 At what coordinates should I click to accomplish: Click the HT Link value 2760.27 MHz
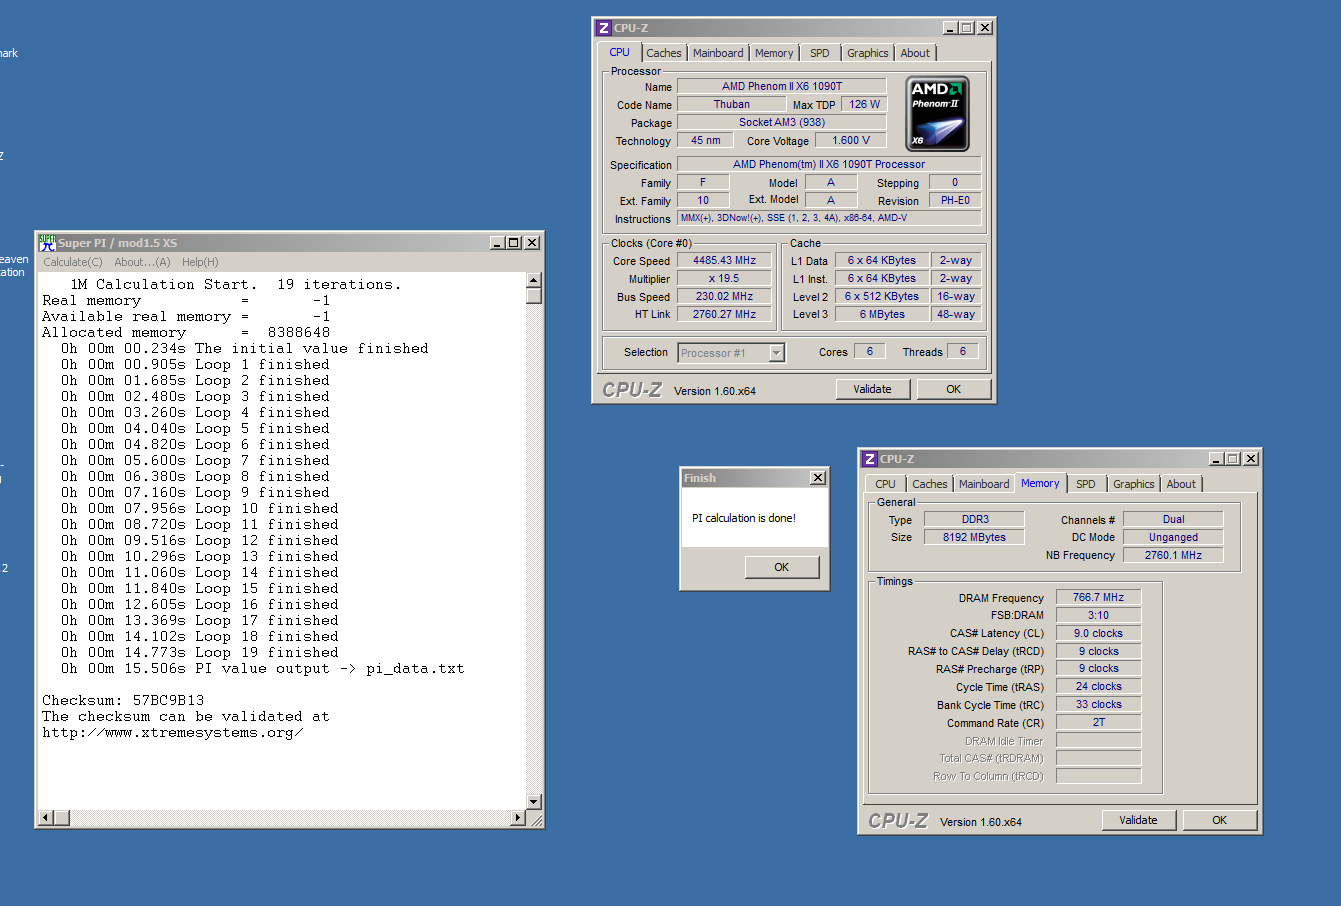click(724, 314)
